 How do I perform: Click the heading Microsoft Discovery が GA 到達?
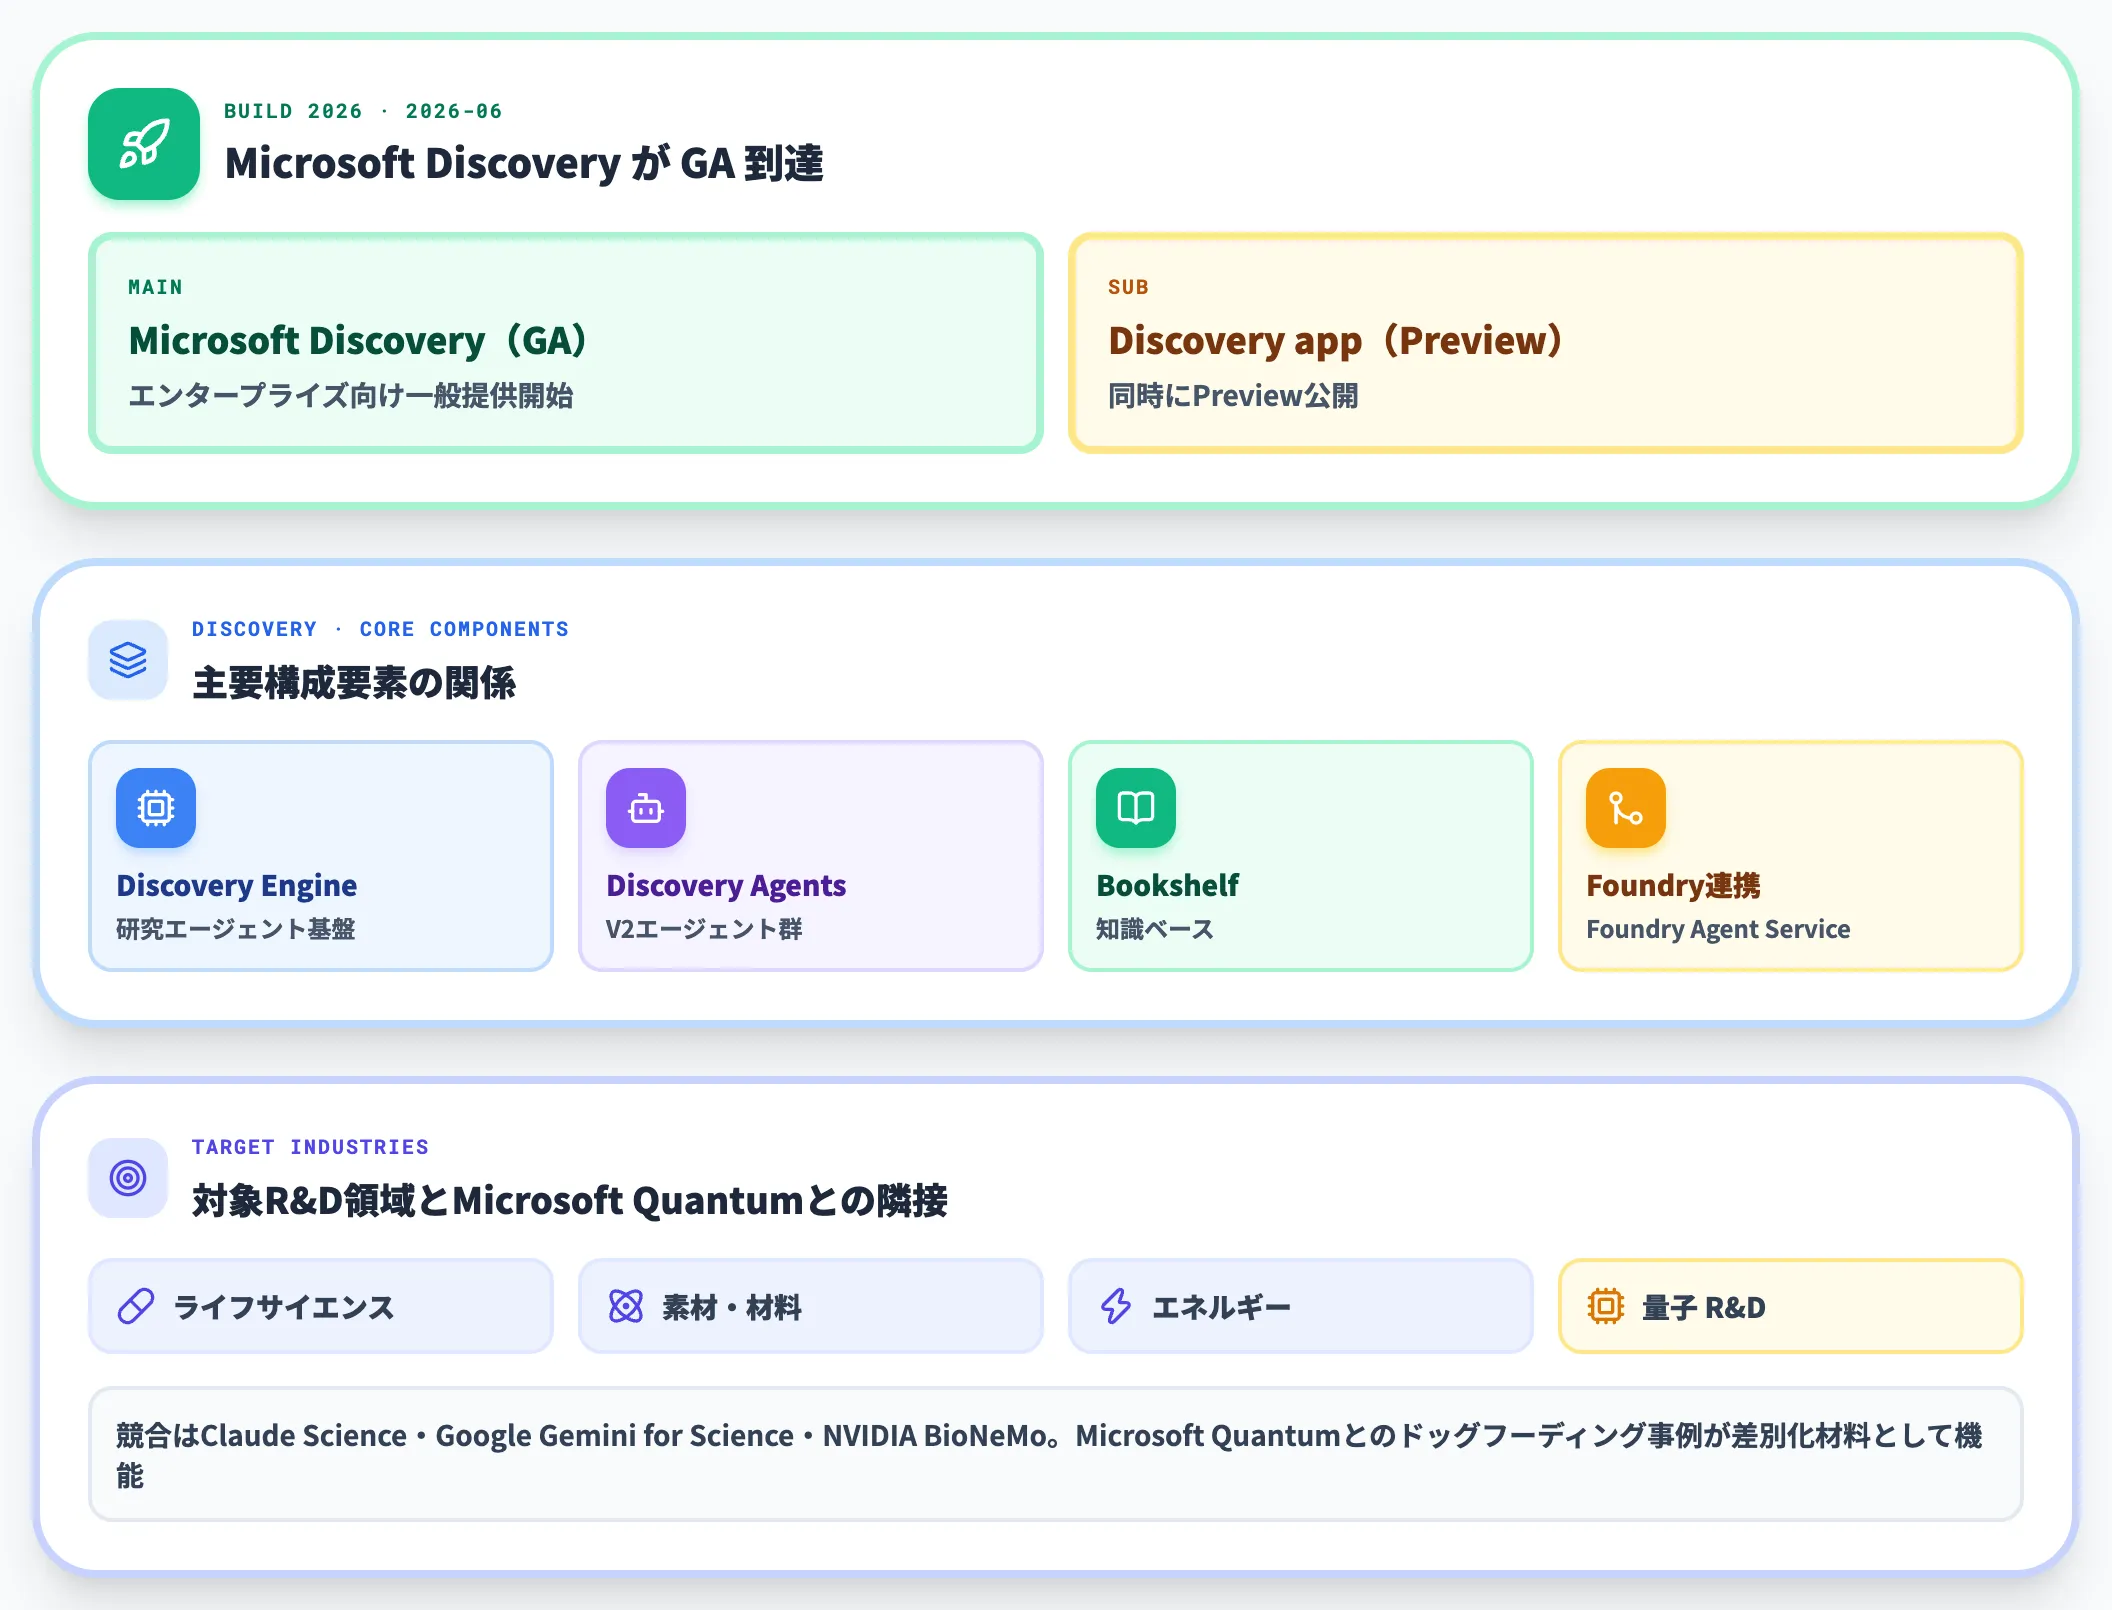524,163
